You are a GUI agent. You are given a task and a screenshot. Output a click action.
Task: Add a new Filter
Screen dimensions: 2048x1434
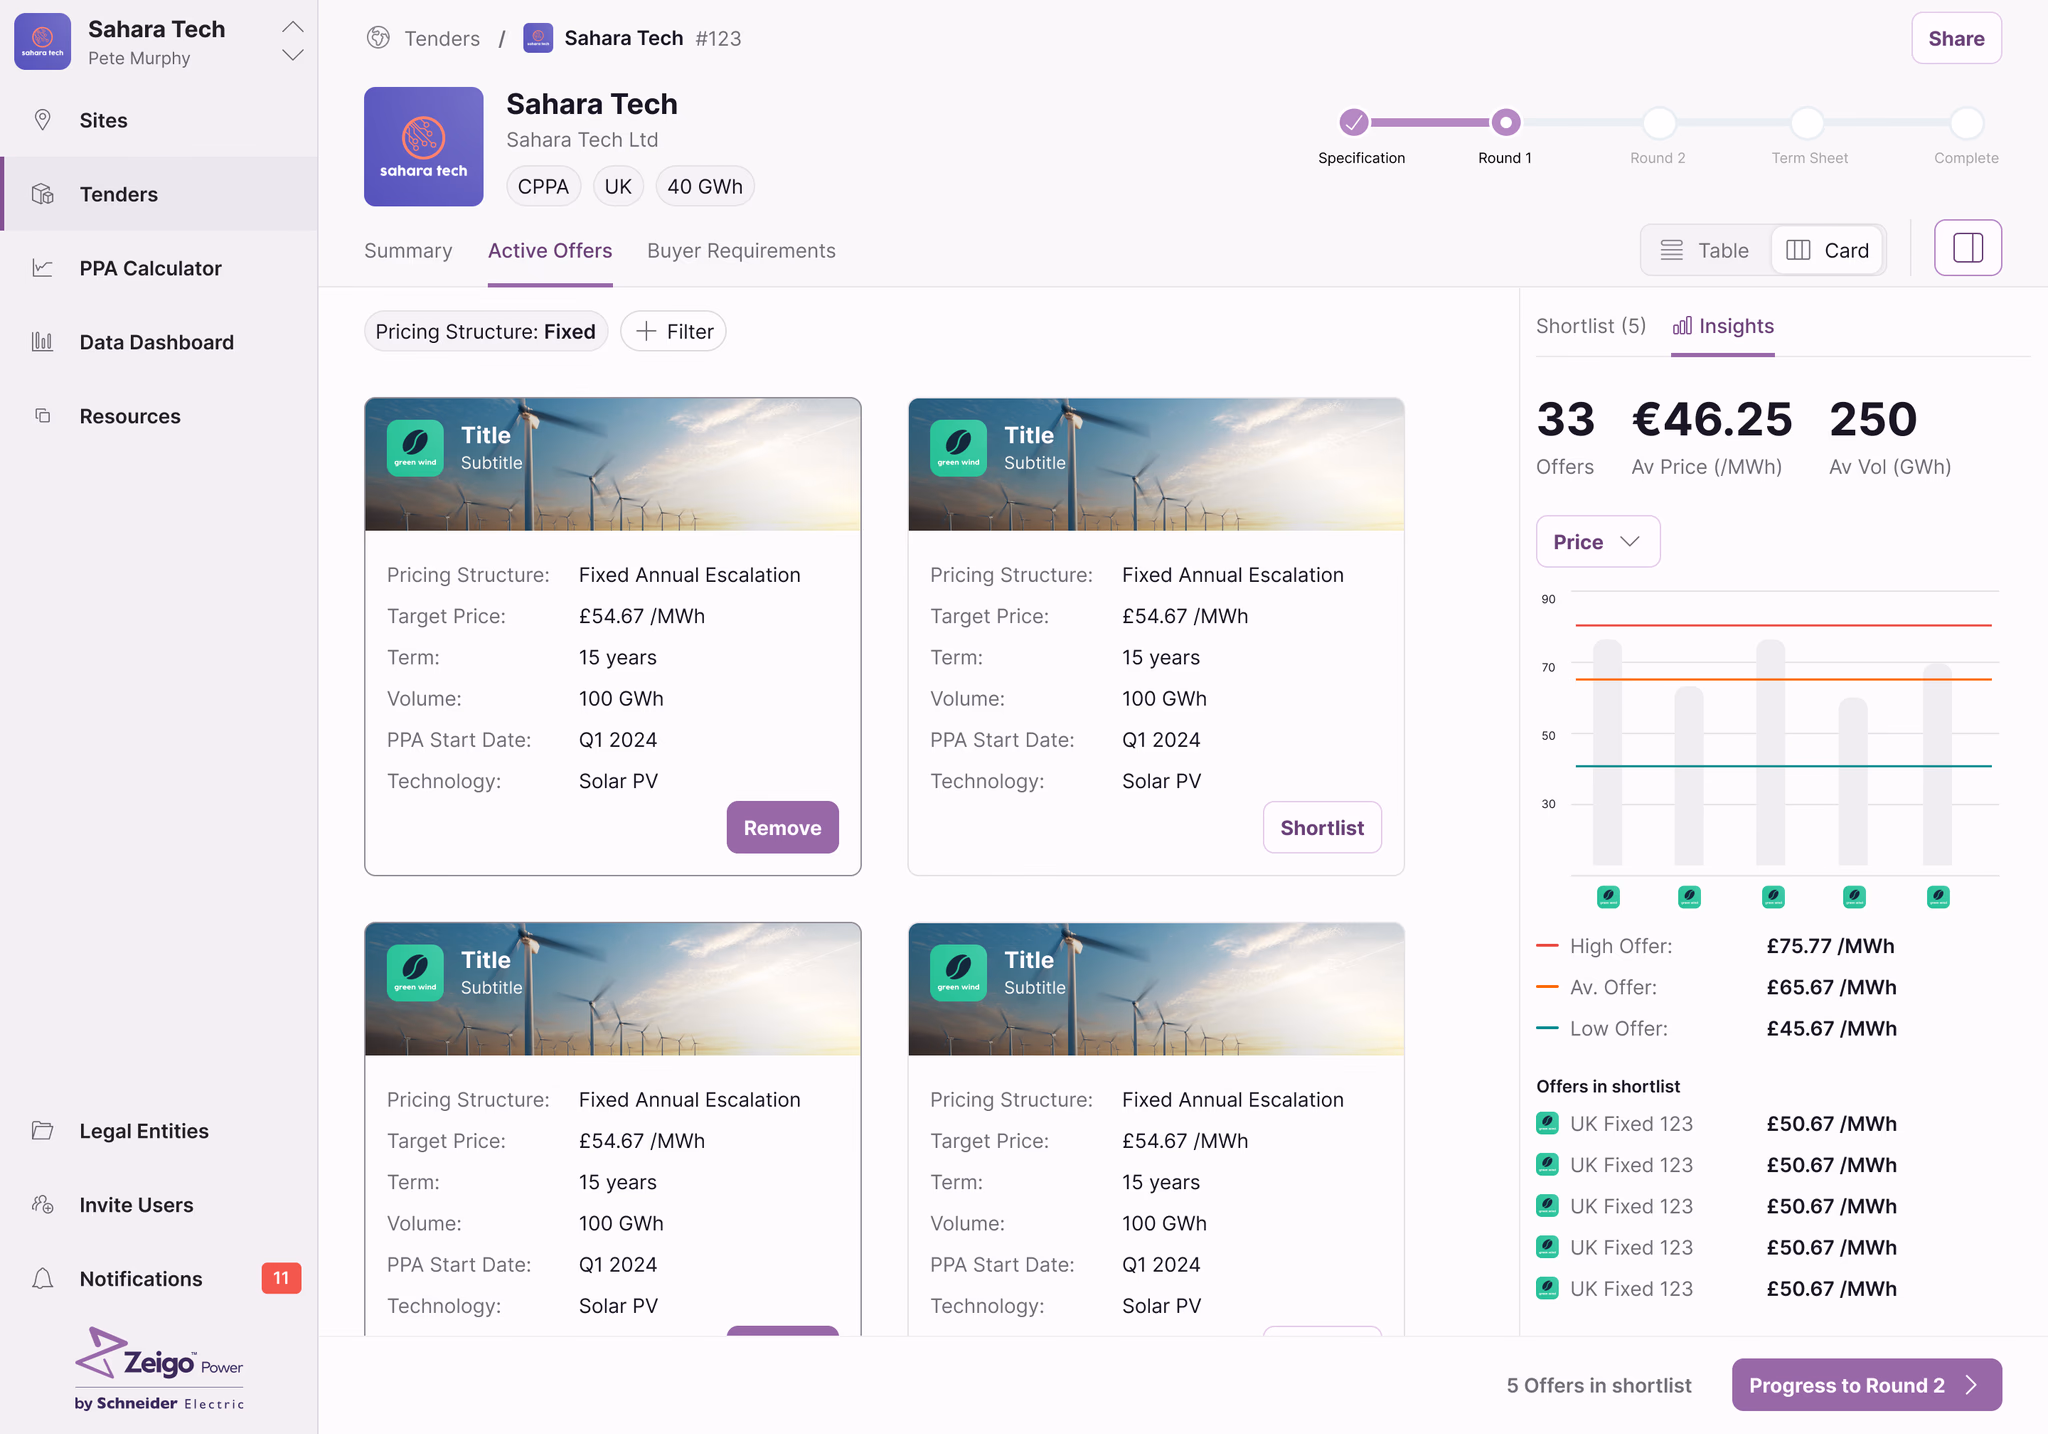coord(673,331)
